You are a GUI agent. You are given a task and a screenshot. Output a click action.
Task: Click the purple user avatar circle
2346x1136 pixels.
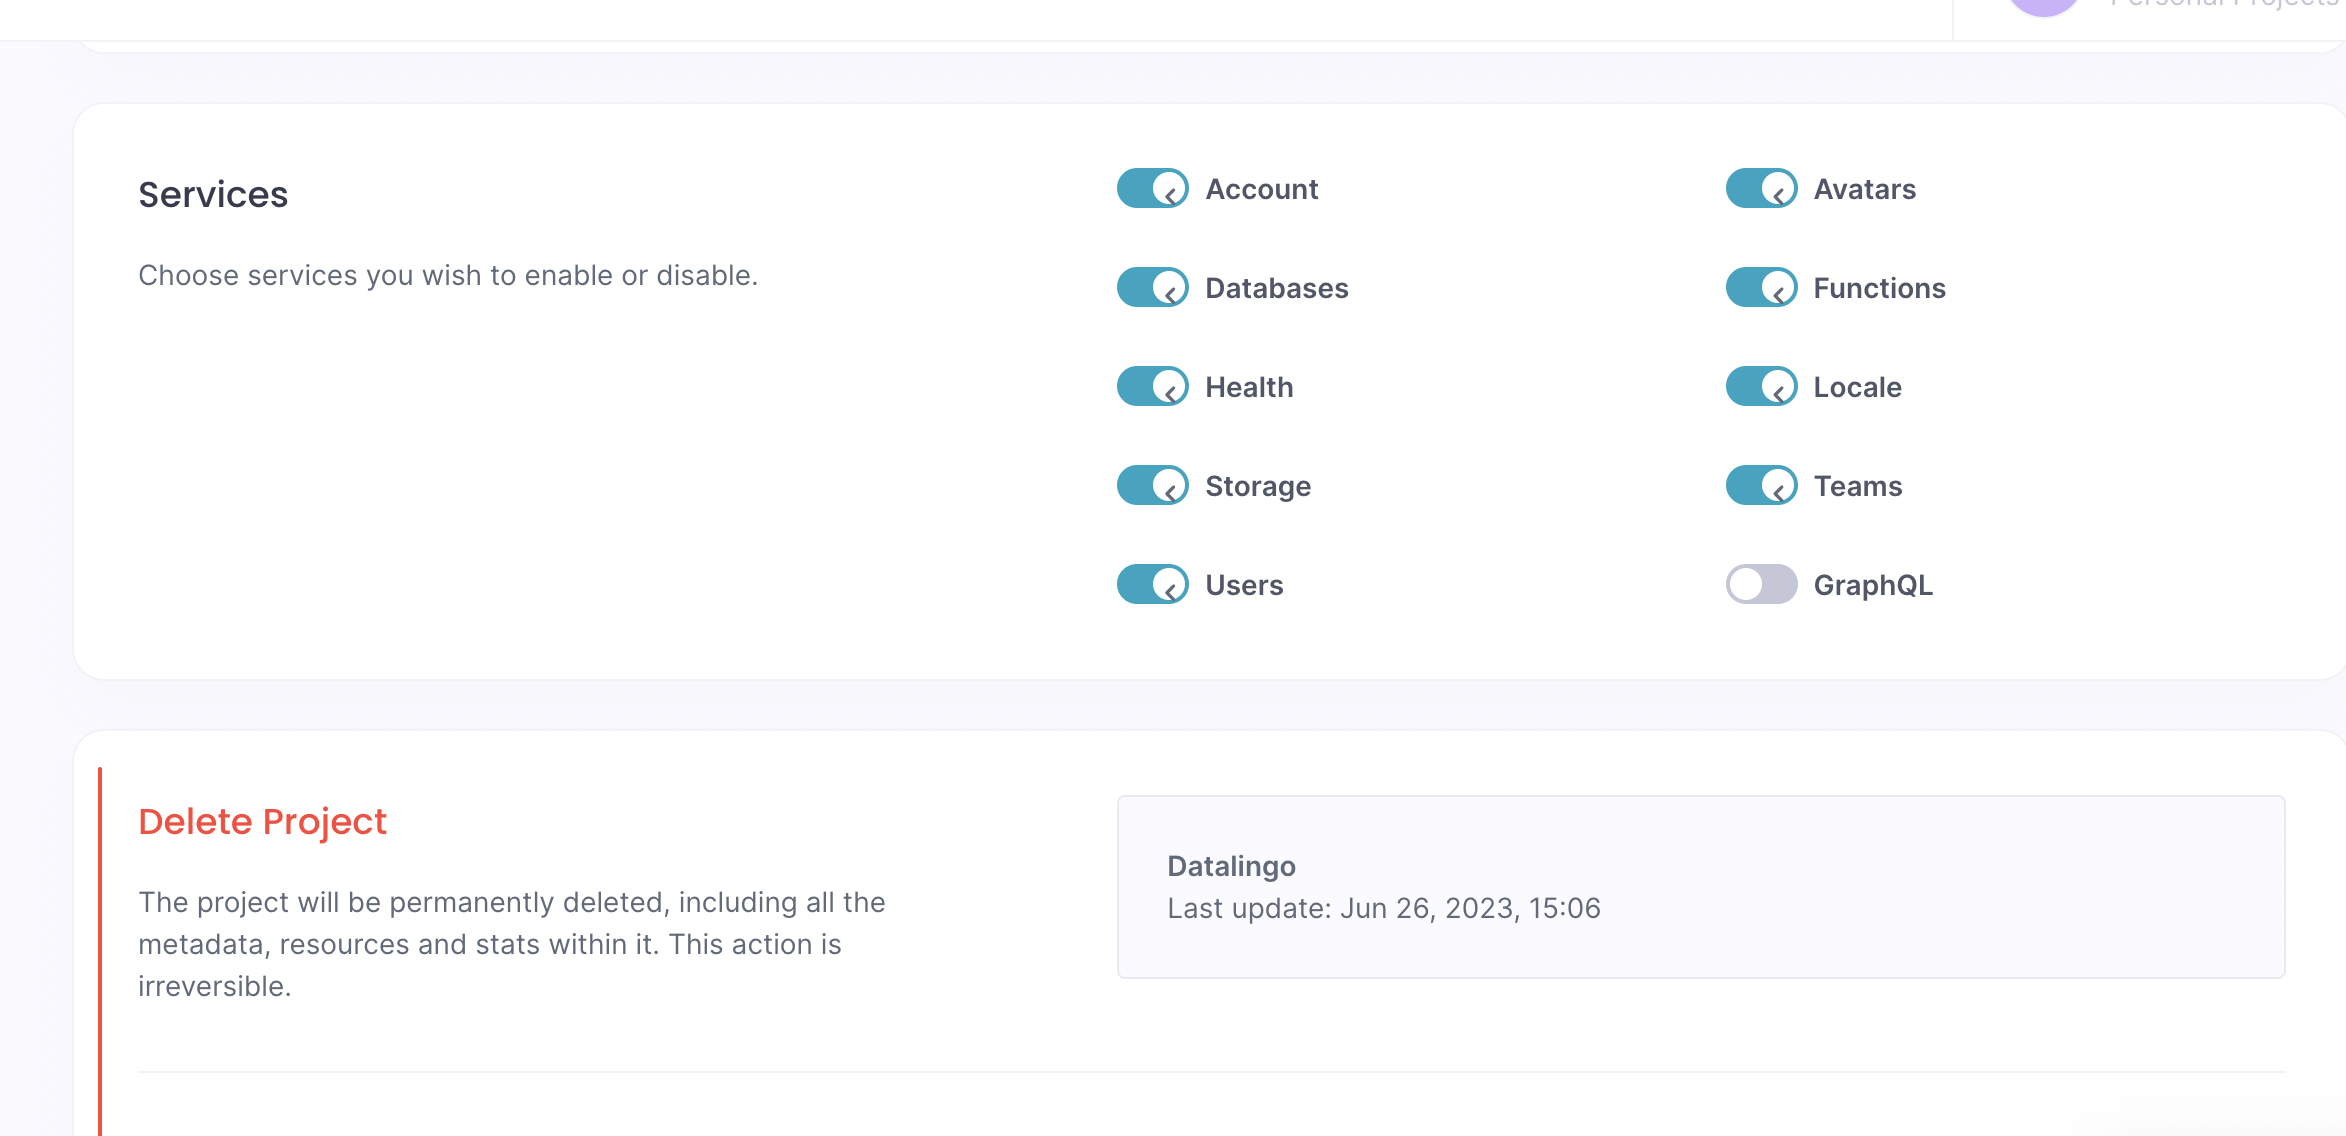pyautogui.click(x=2043, y=6)
